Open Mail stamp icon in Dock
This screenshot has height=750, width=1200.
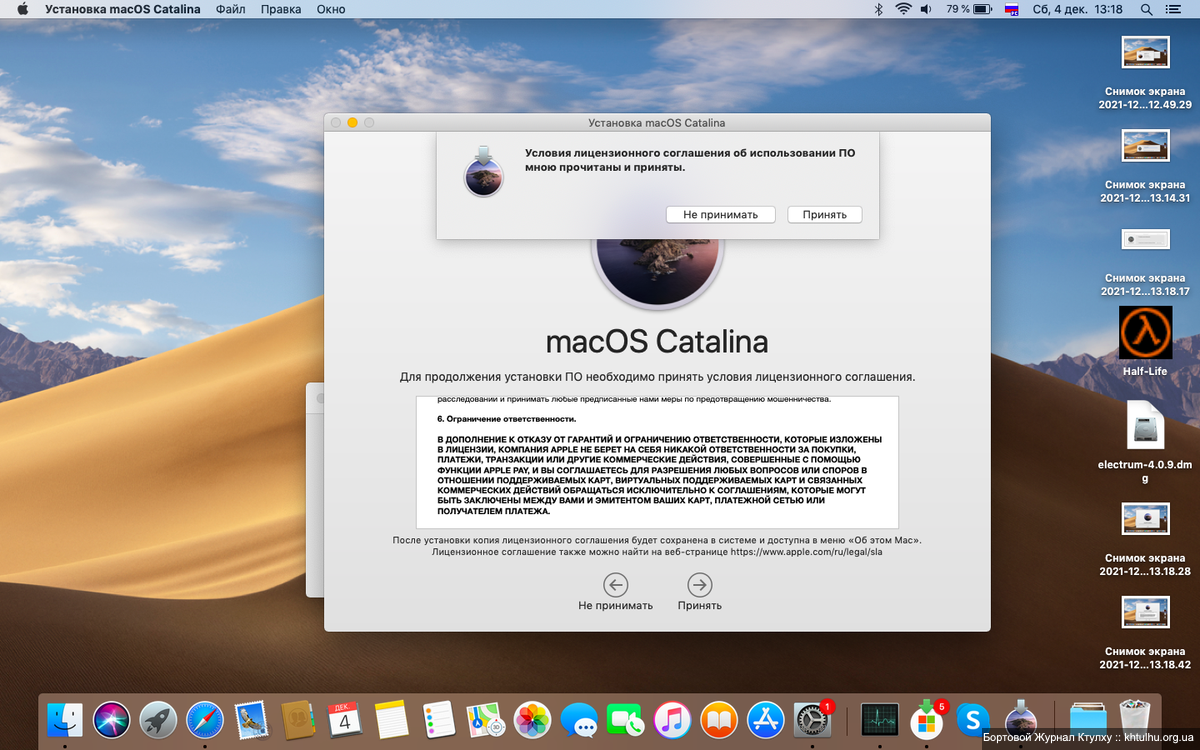pos(252,718)
